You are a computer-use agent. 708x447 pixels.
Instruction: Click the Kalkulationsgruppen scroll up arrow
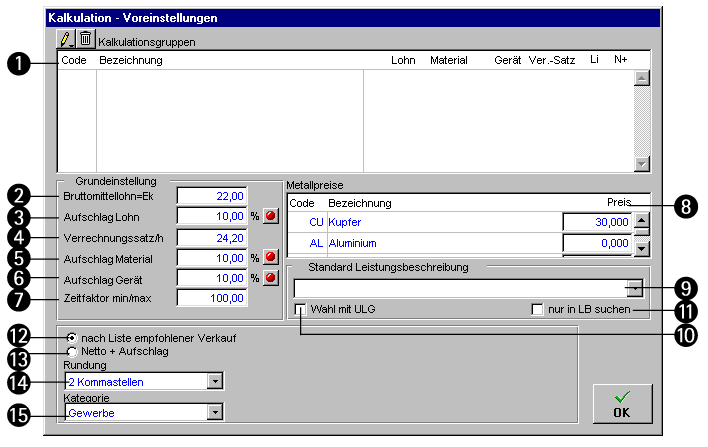coord(642,79)
